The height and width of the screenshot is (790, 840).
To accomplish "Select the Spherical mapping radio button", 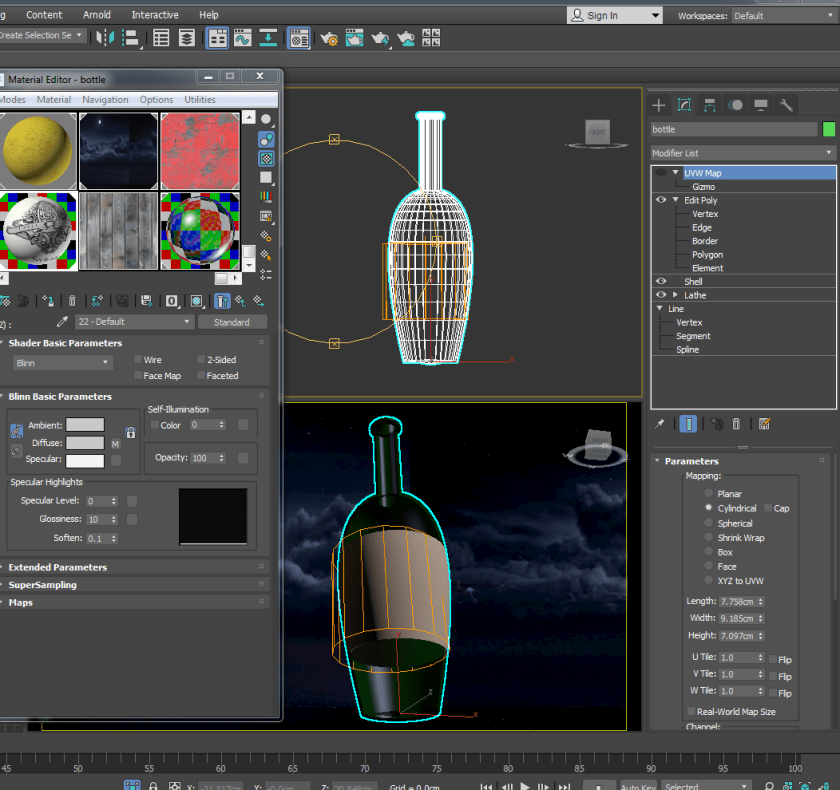I will click(x=709, y=523).
